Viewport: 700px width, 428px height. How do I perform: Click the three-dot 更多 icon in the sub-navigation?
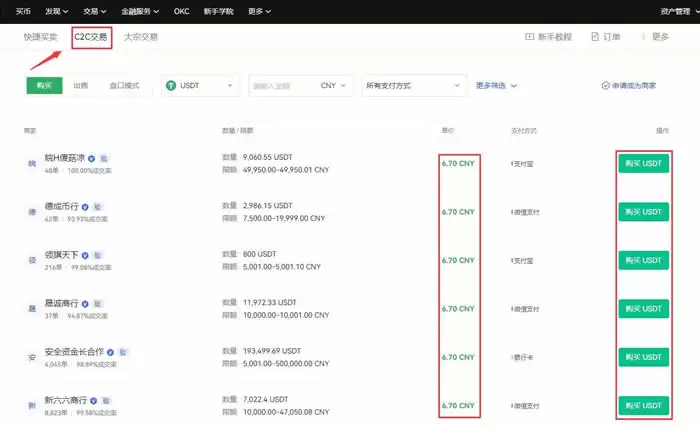coord(643,37)
